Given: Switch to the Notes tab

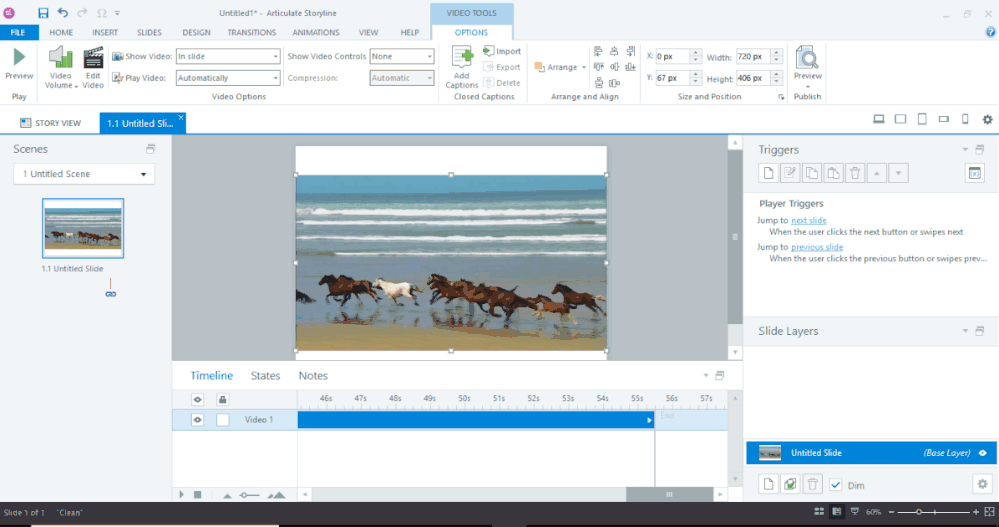Looking at the screenshot, I should [313, 375].
